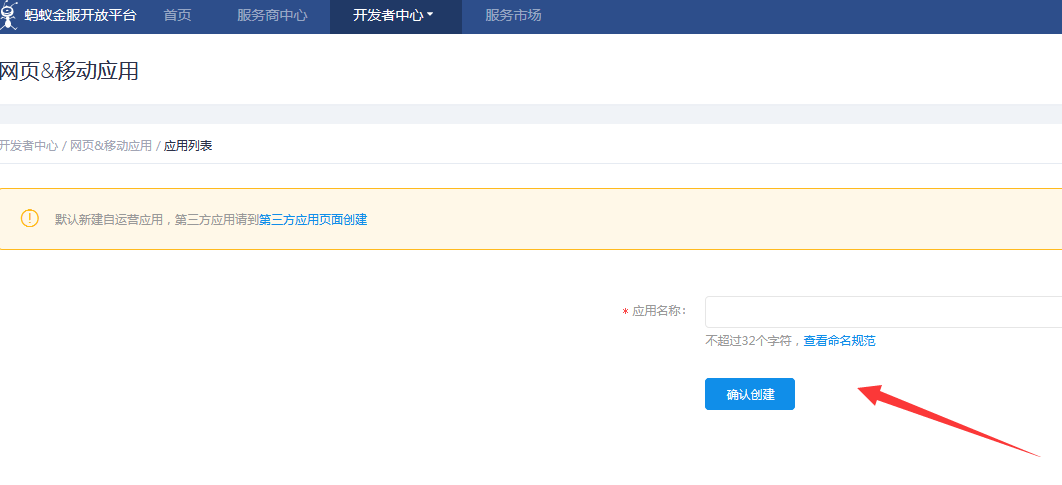Click the 蚂蚁金服开放平台 brand name
Image resolution: width=1062 pixels, height=485 pixels.
[80, 16]
